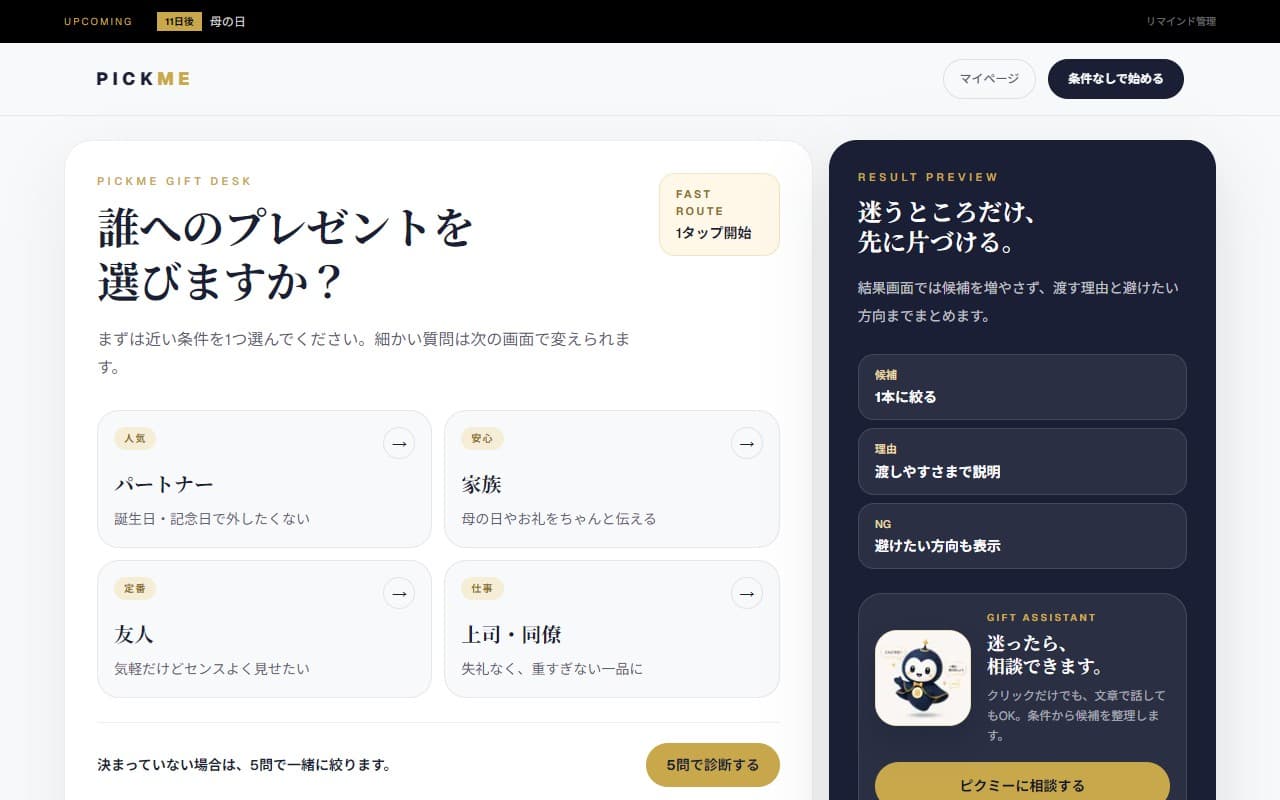The image size is (1280, 800).
Task: Click the 11日後 badge
Action: point(180,21)
